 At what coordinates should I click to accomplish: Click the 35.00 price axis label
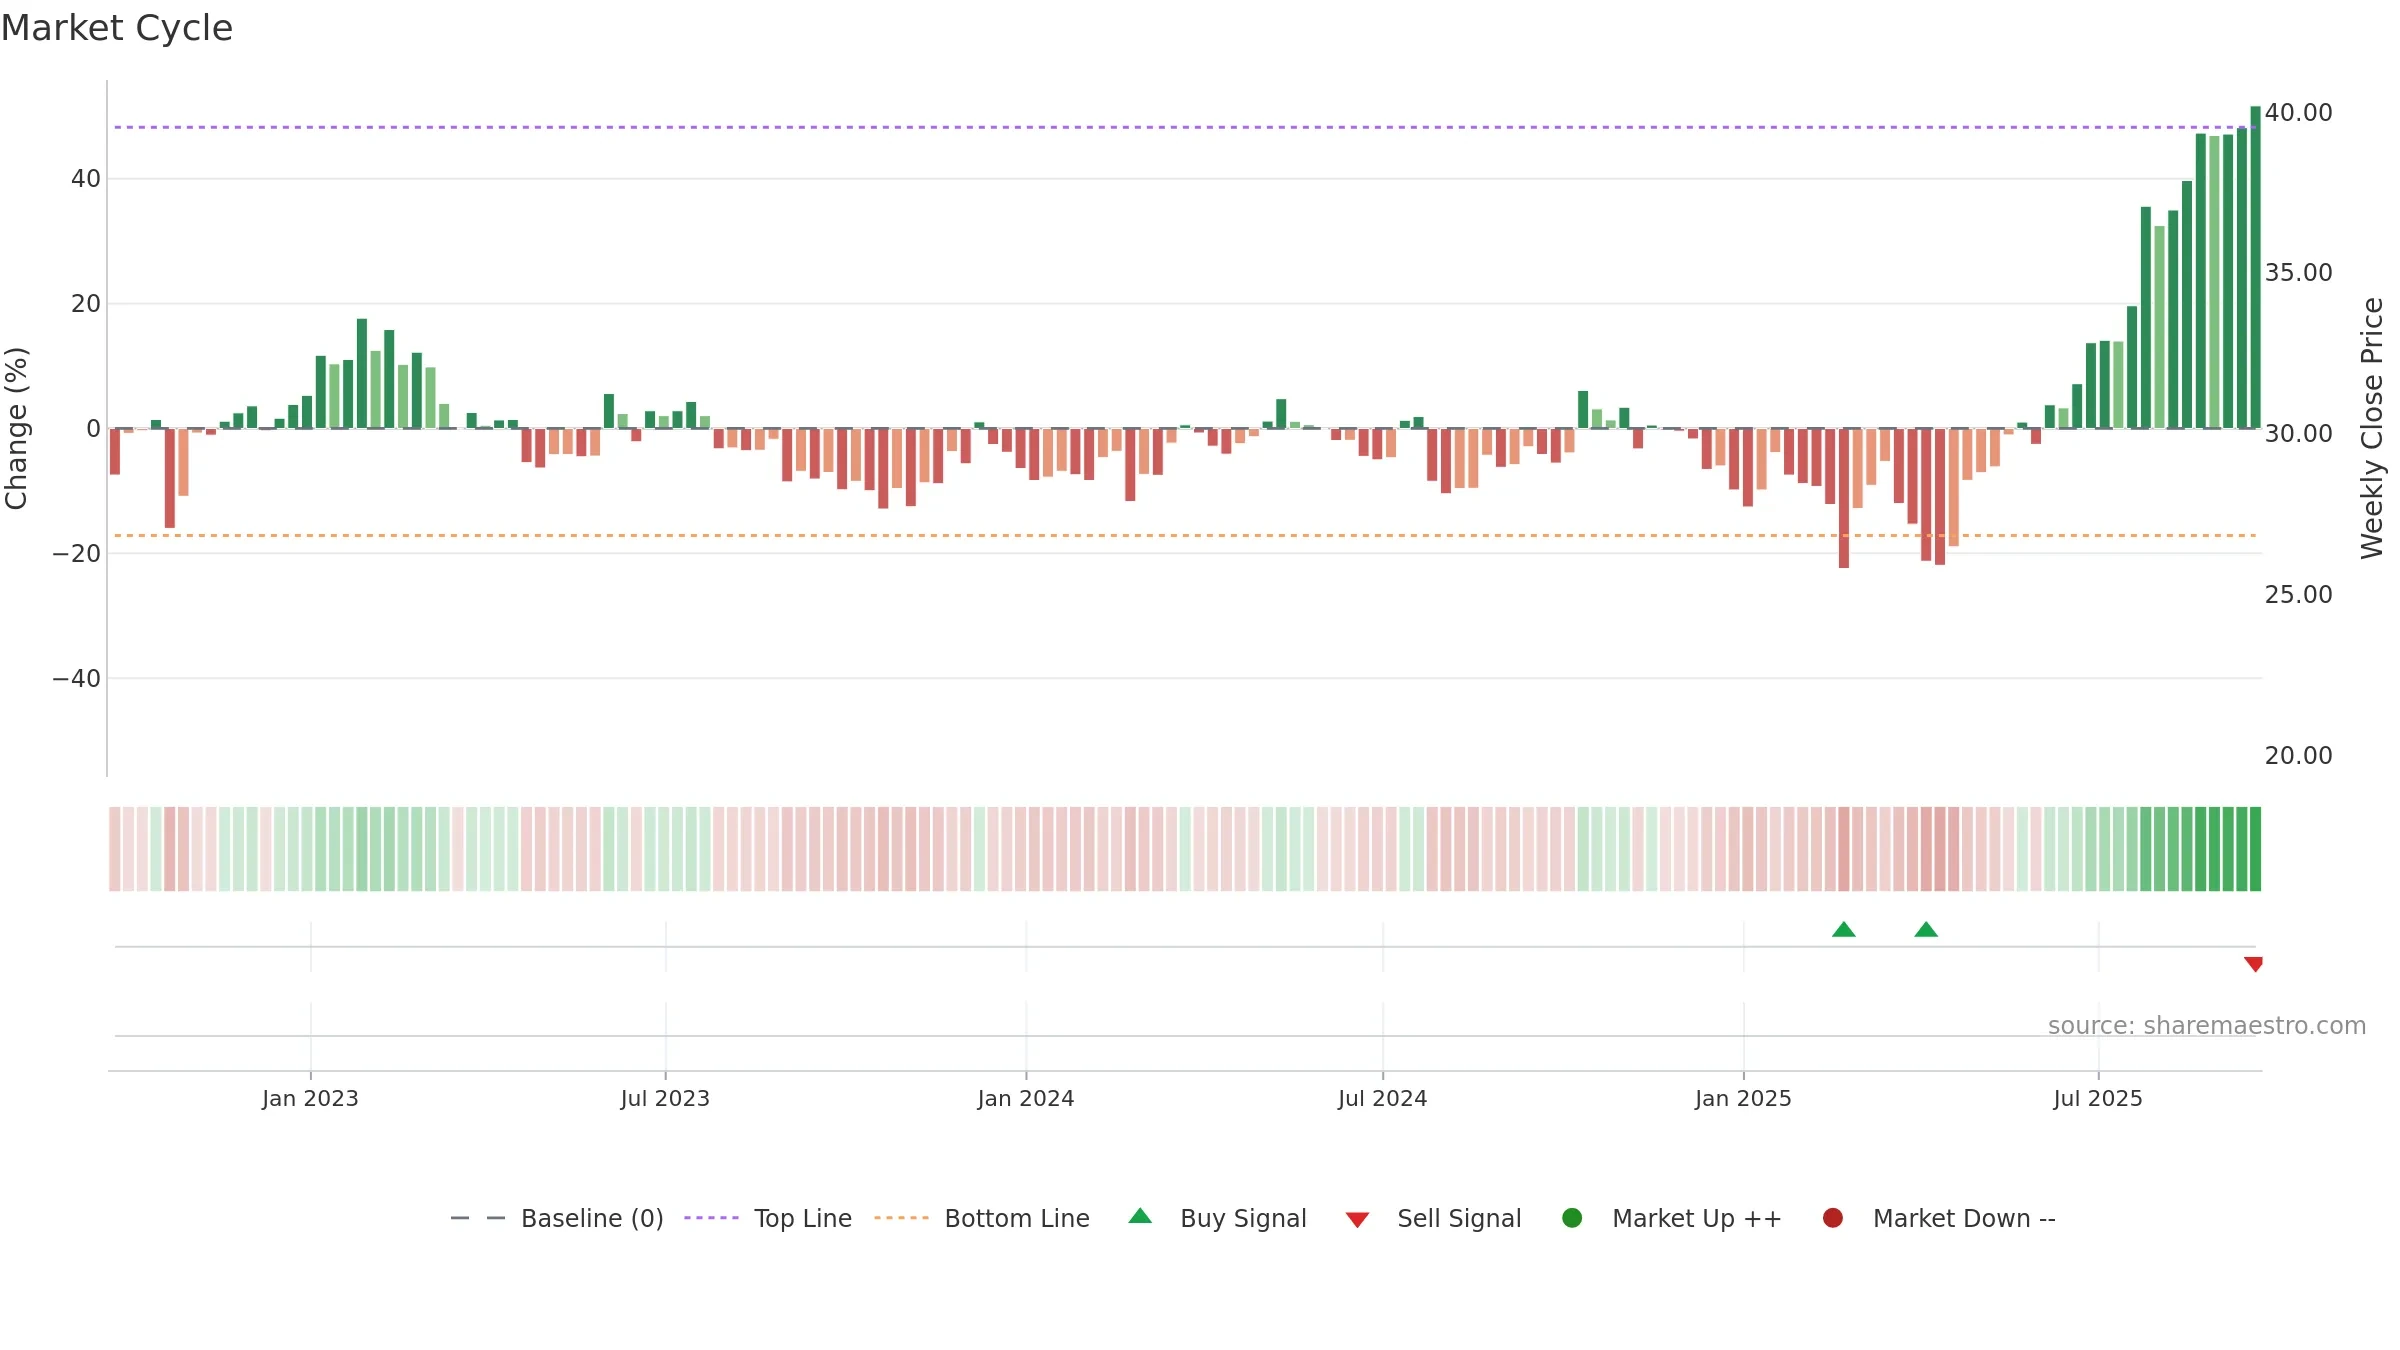point(2298,273)
